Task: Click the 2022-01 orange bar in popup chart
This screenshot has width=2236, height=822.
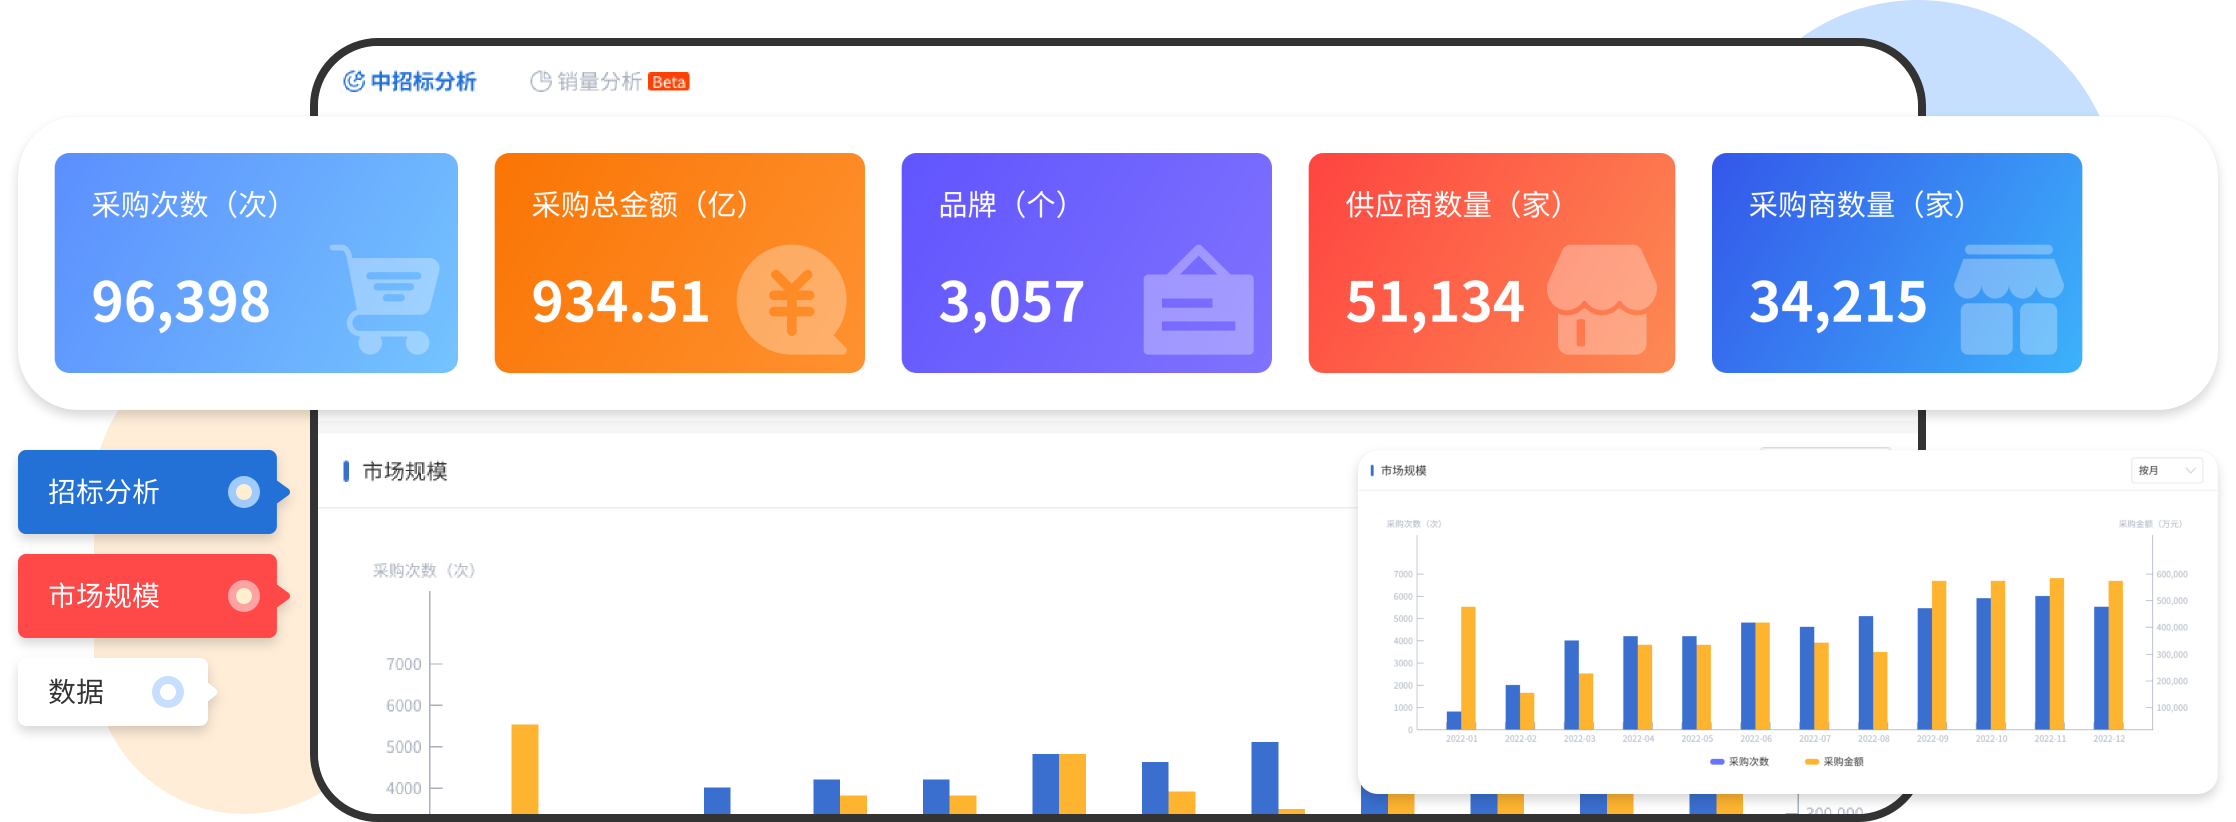Action: (1468, 668)
